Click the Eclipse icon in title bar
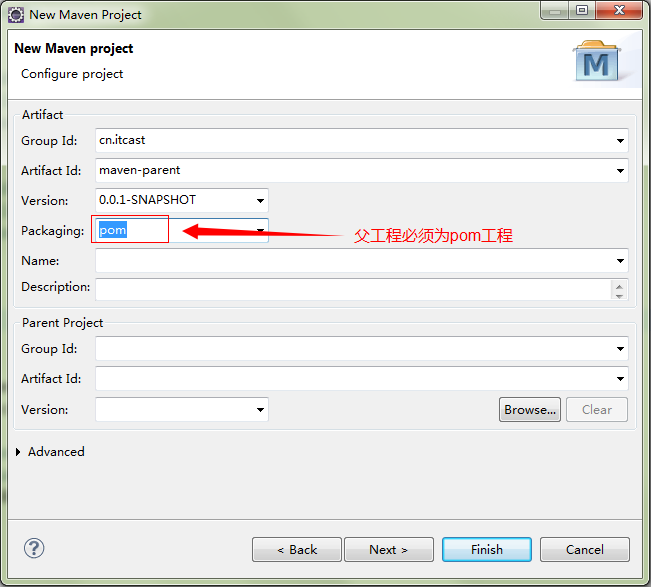The height and width of the screenshot is (587, 651). click(x=16, y=14)
